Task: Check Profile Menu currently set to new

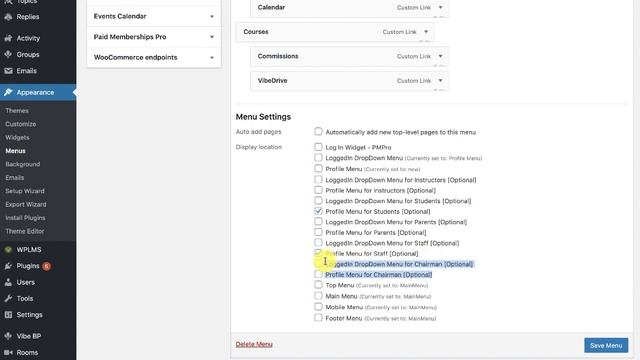Action: (x=318, y=168)
